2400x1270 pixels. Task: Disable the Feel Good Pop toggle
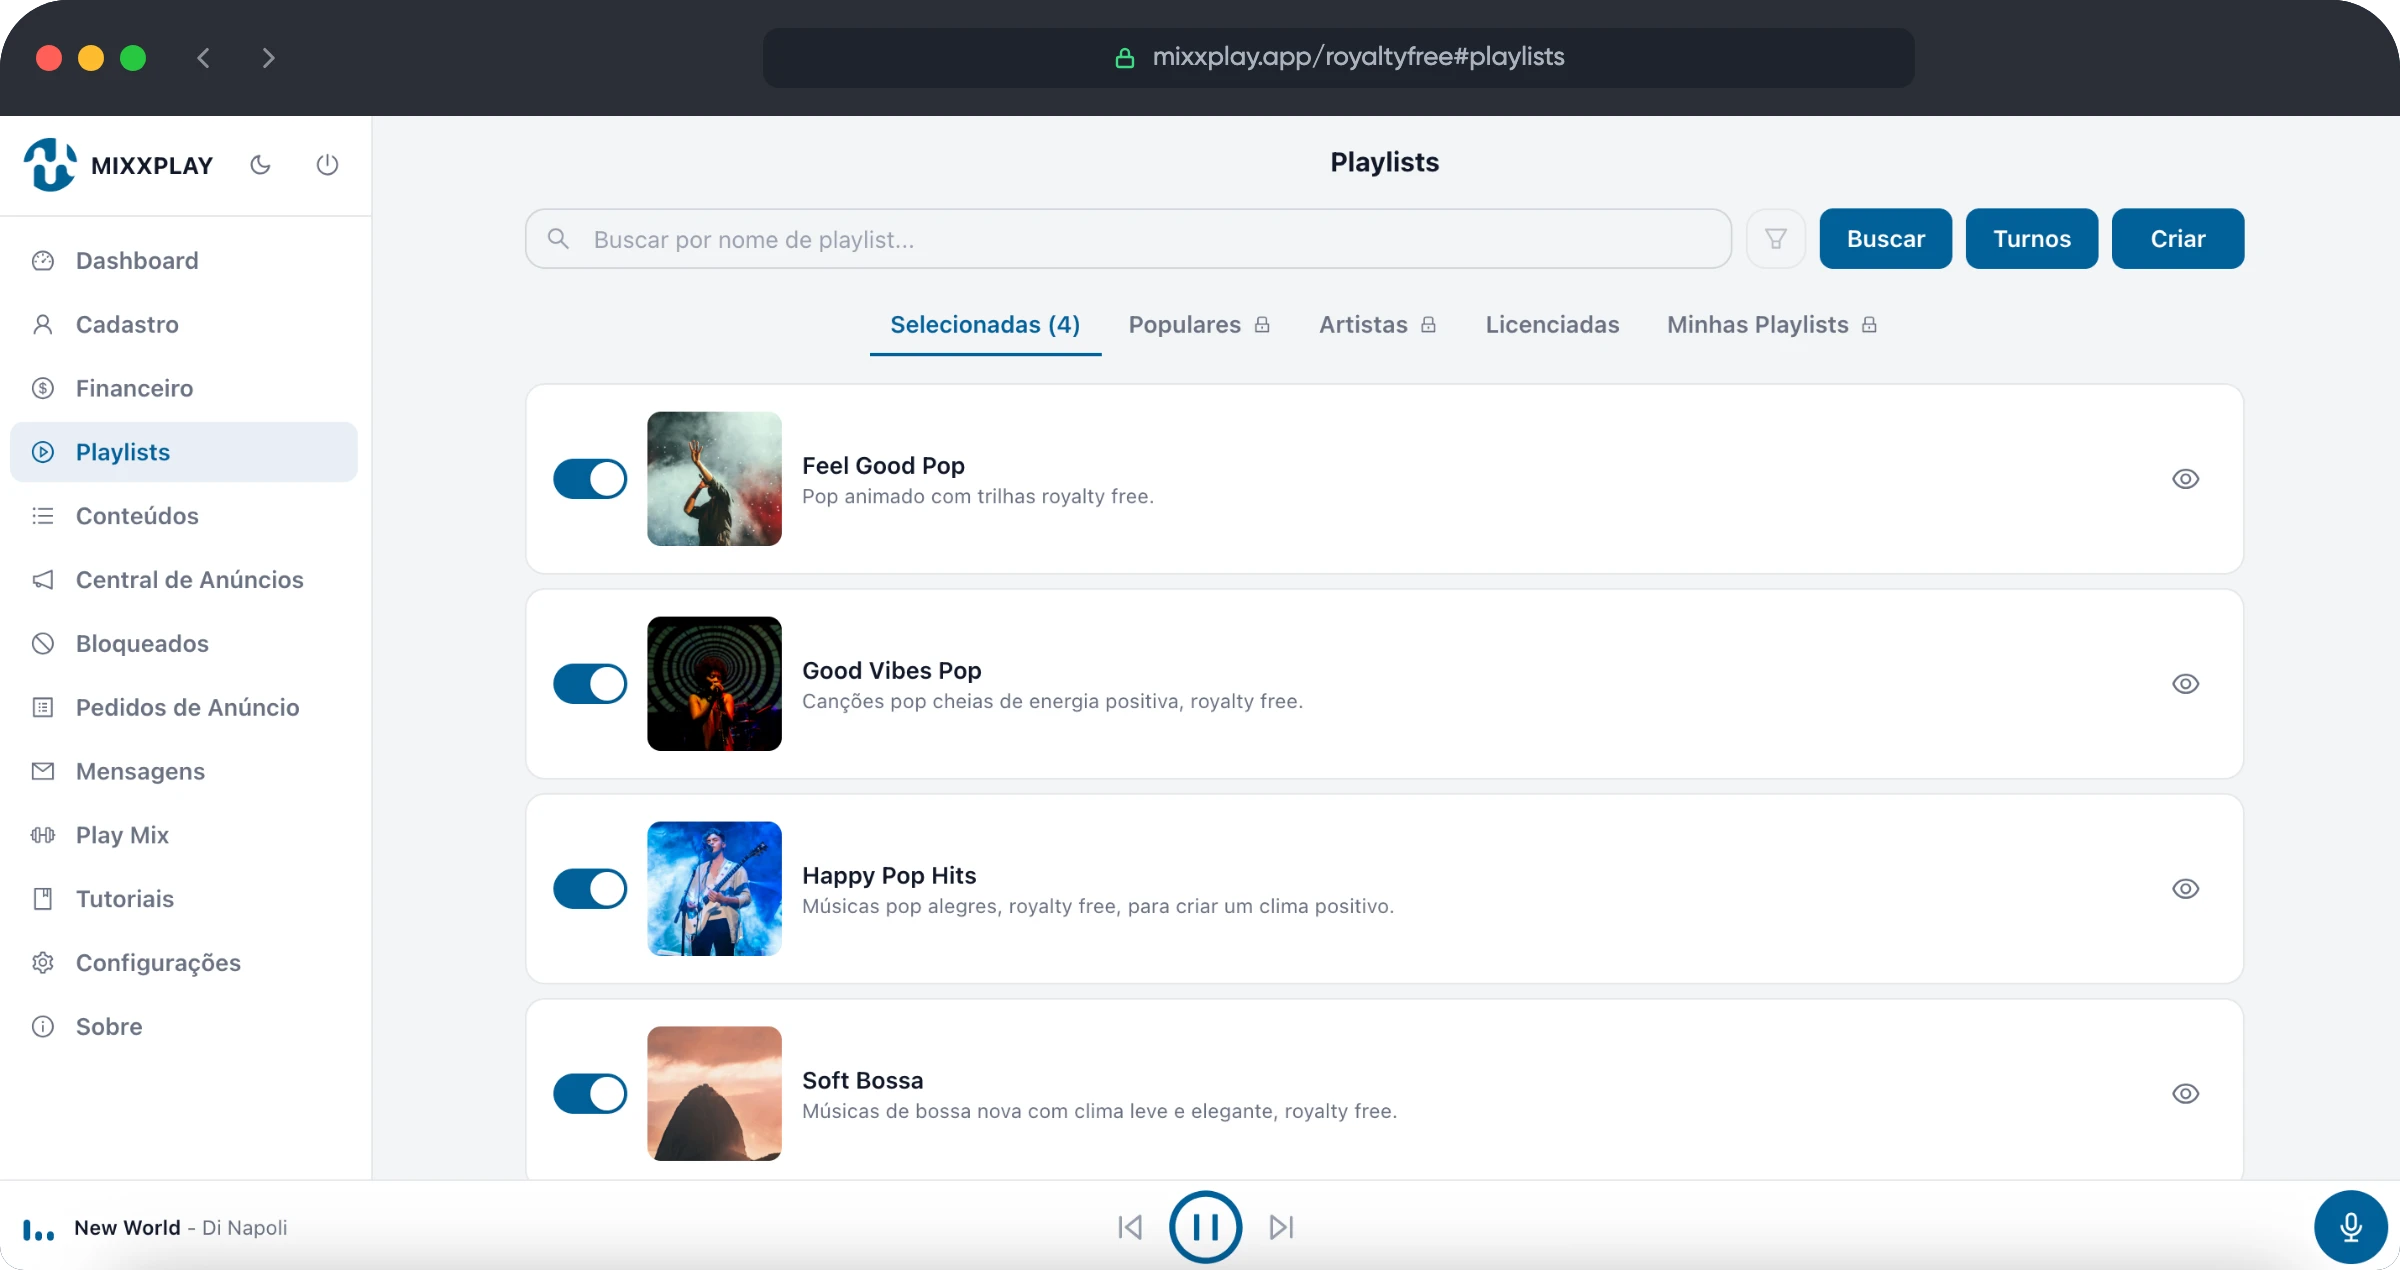pos(590,479)
